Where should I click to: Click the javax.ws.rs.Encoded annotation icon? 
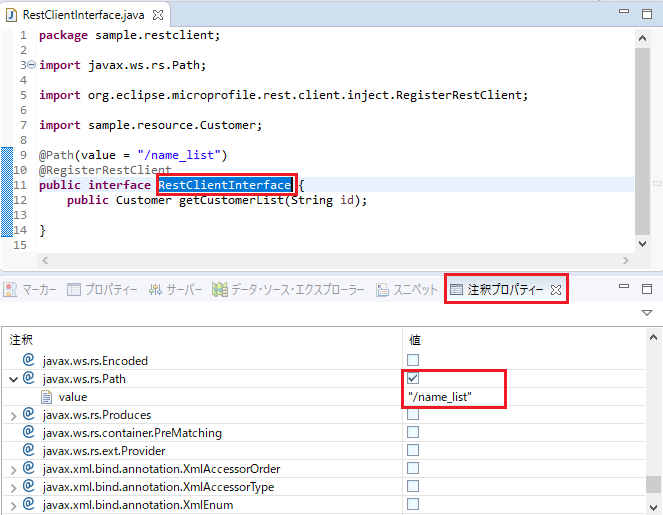click(28, 359)
